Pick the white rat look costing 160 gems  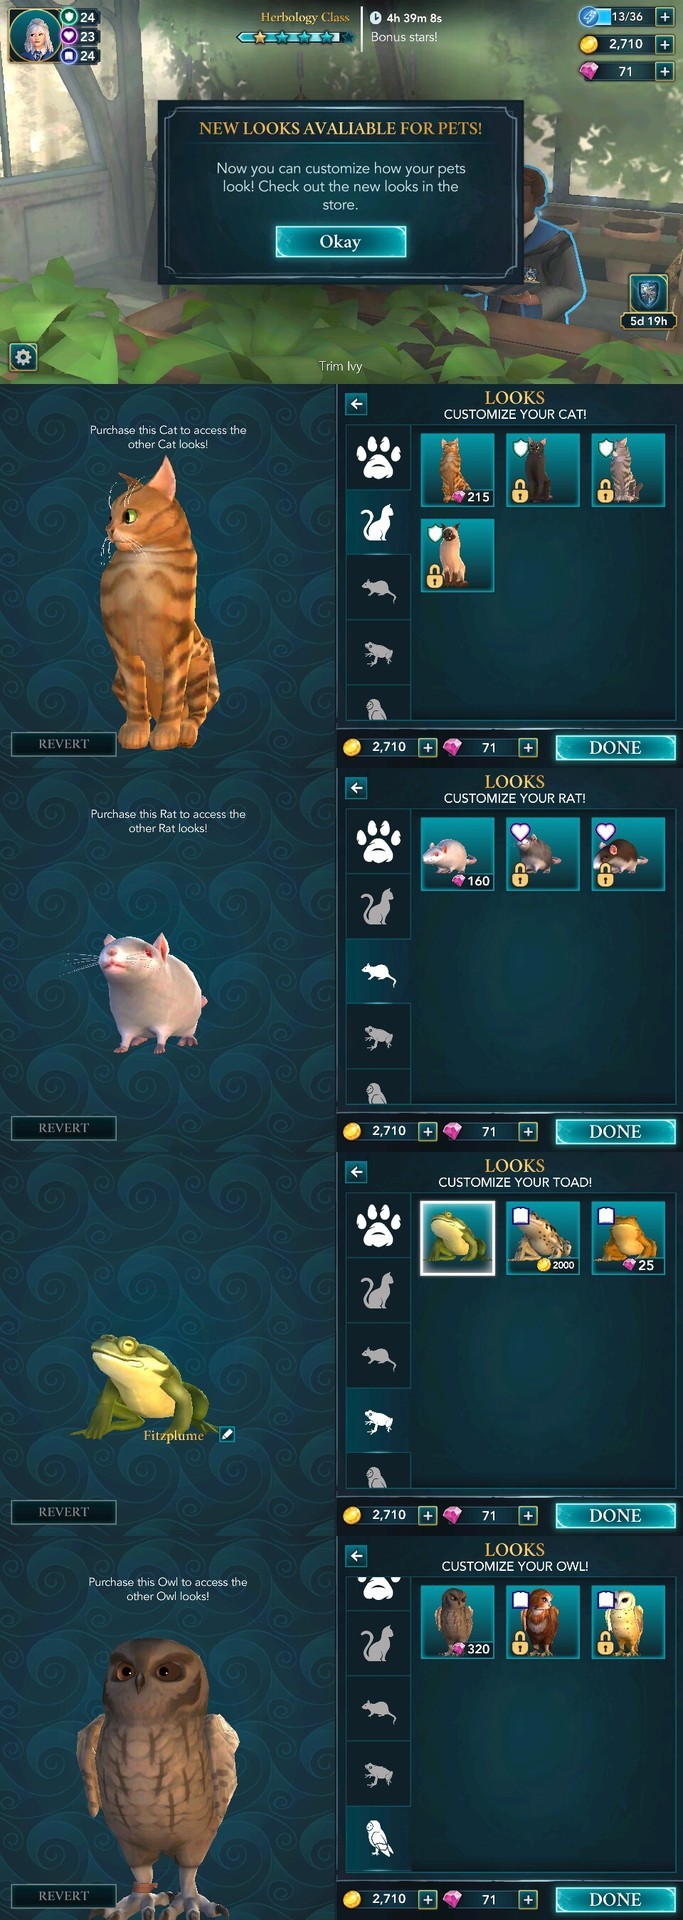pos(457,853)
